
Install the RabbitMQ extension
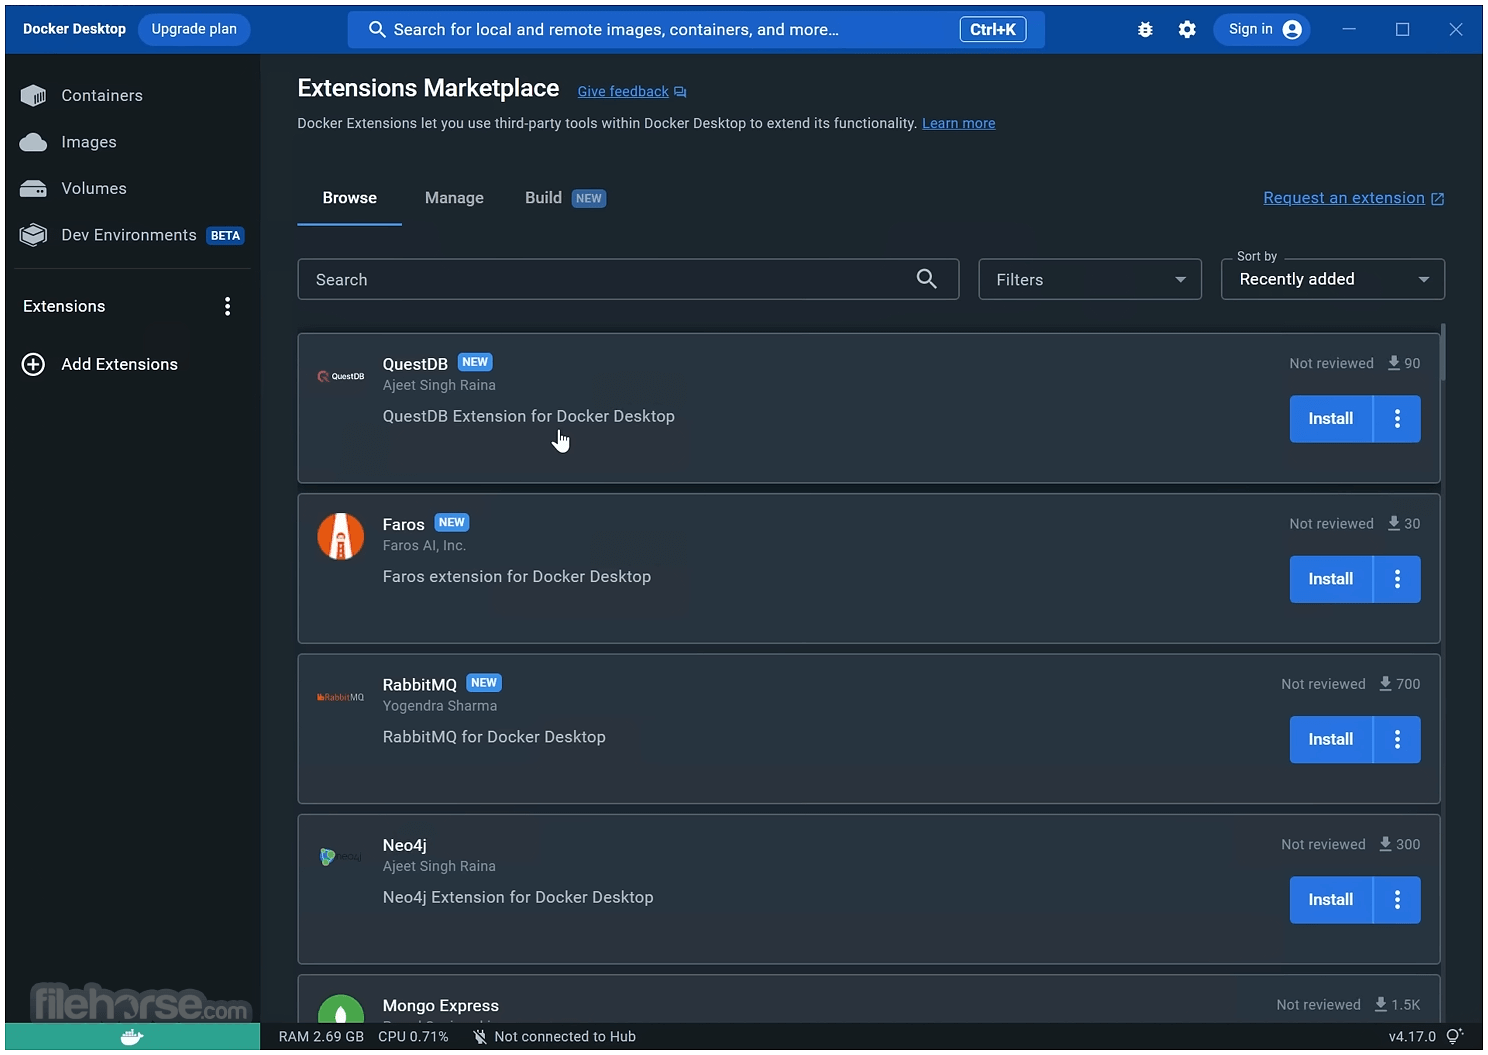click(x=1331, y=739)
